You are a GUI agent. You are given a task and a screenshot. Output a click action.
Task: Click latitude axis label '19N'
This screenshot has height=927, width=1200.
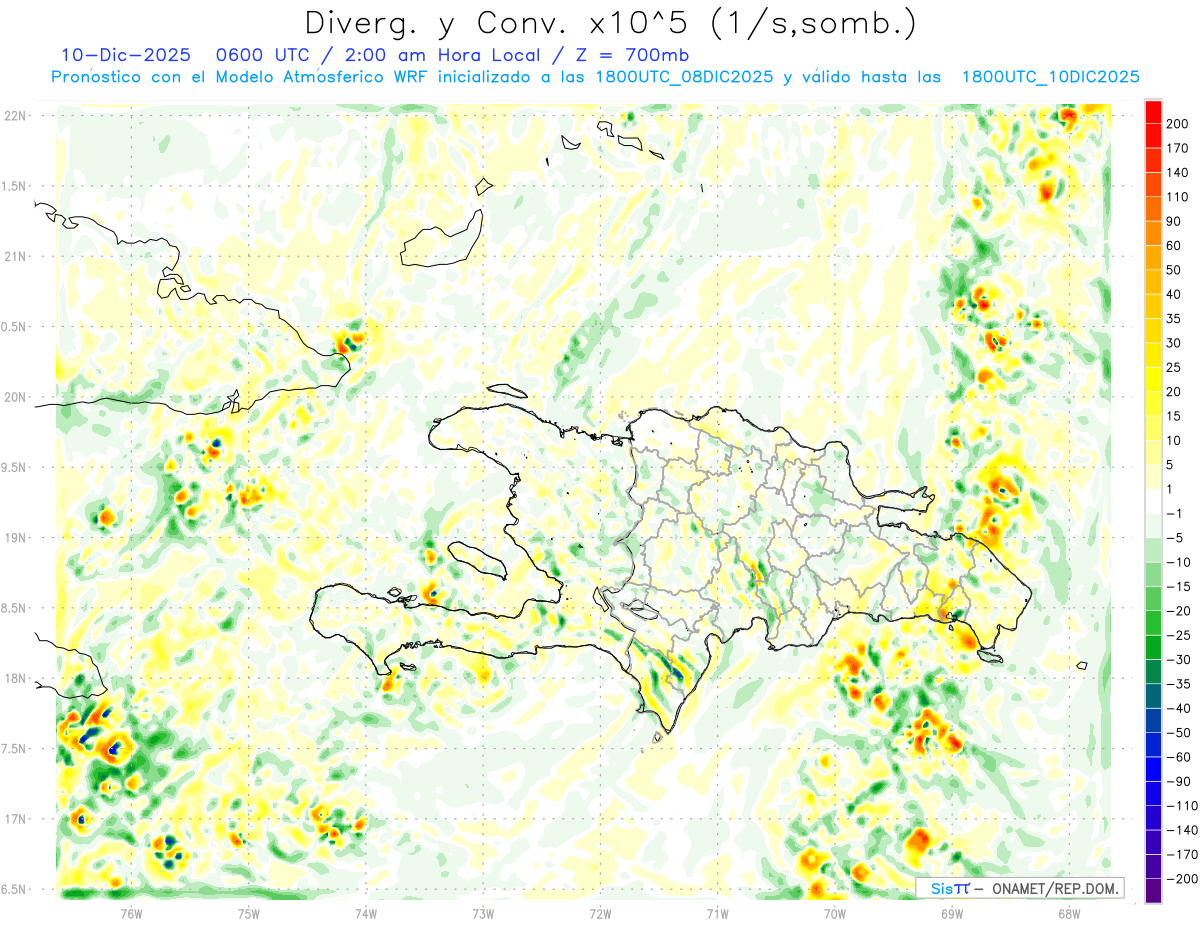coord(15,538)
